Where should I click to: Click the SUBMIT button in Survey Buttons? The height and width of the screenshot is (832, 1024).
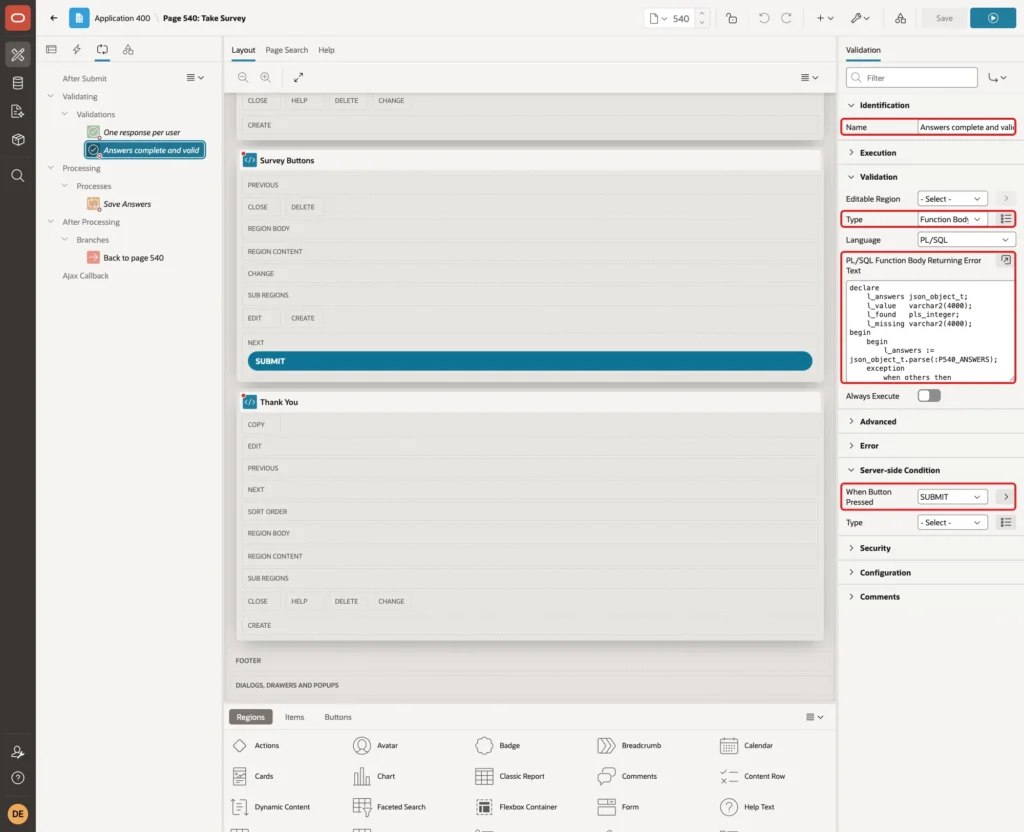[530, 361]
